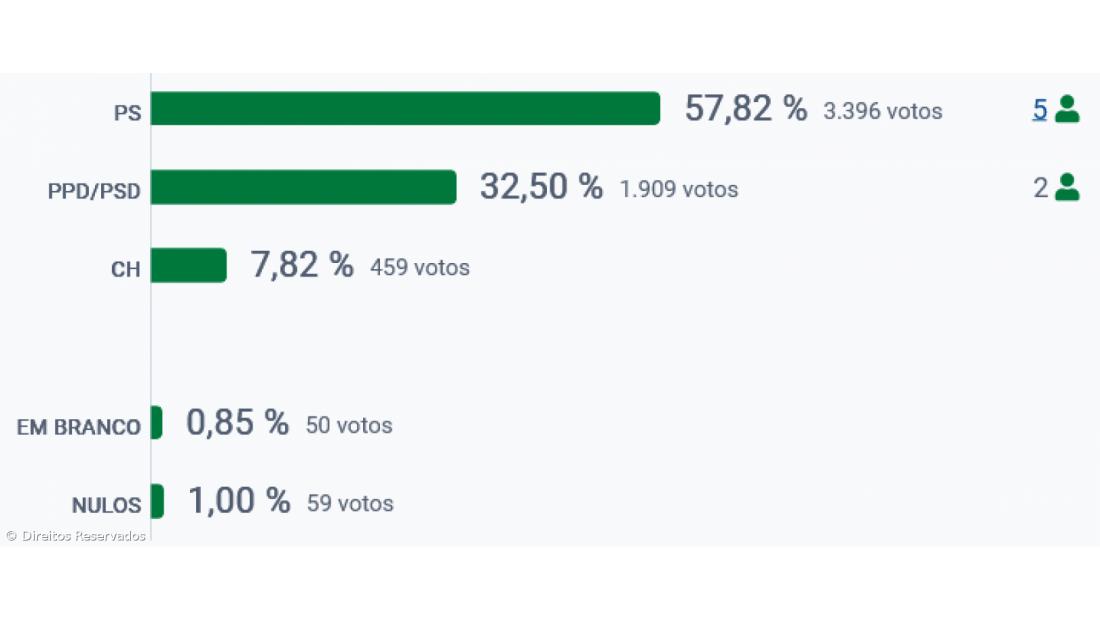1100x620 pixels.
Task: Select the PPD/PSD party label
Action: coord(94,191)
